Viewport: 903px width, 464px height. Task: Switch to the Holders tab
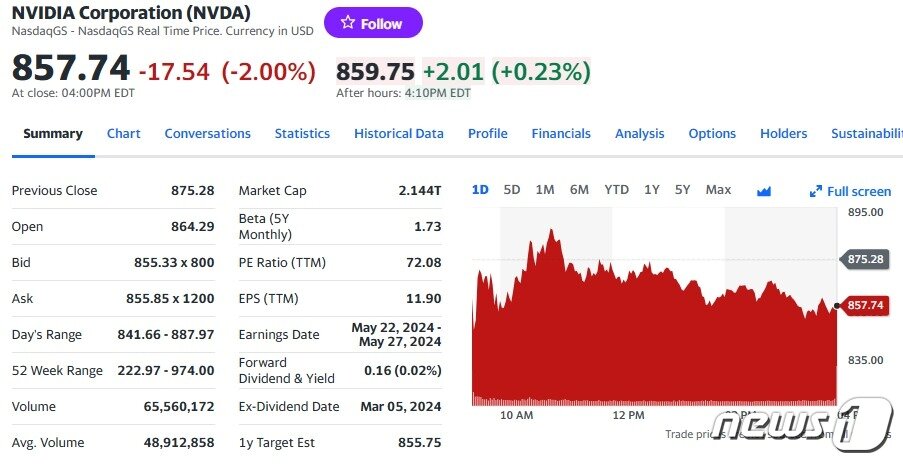783,134
